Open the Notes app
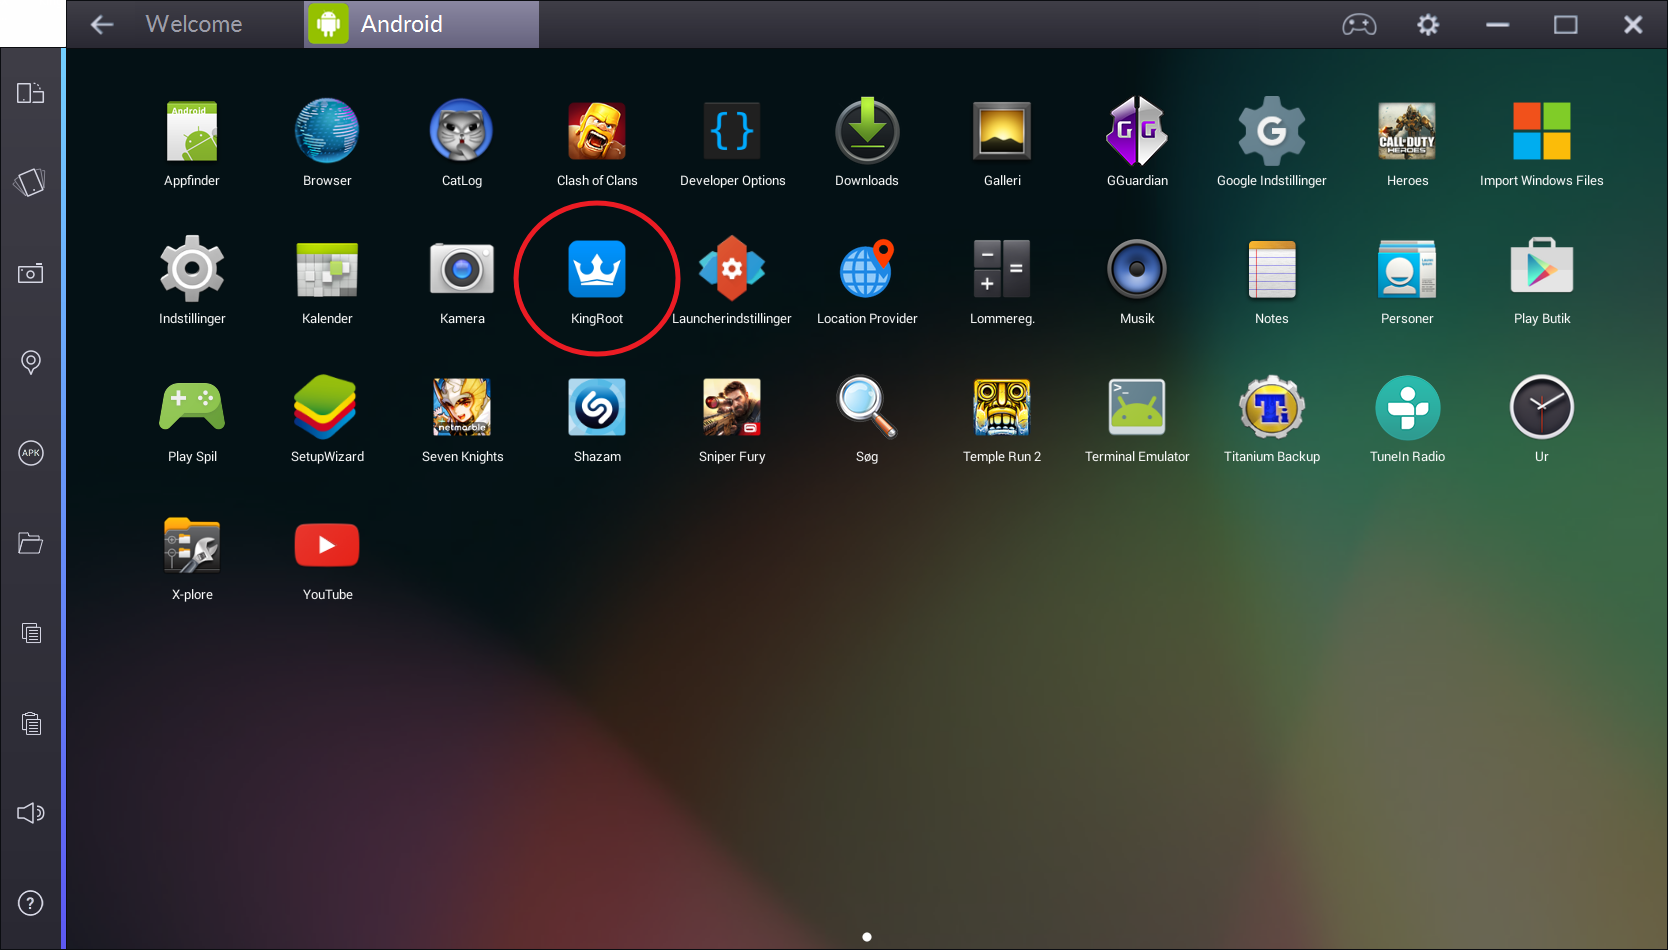This screenshot has width=1668, height=950. point(1272,269)
